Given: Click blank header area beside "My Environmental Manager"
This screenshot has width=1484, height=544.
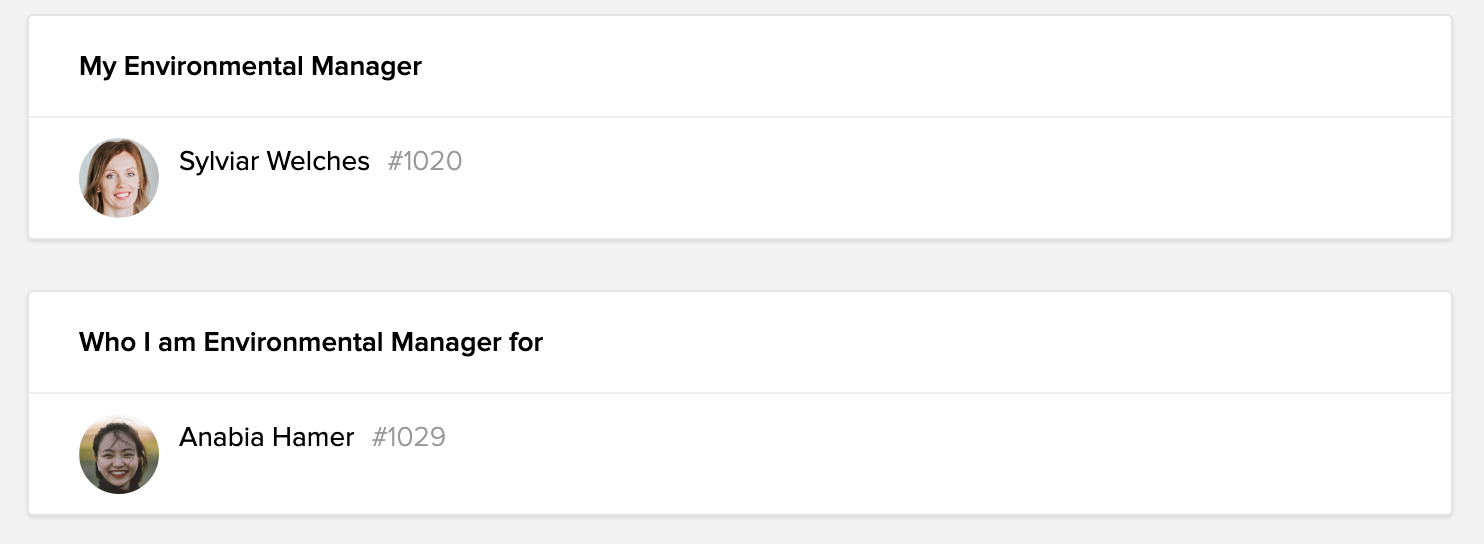Looking at the screenshot, I should pos(900,67).
